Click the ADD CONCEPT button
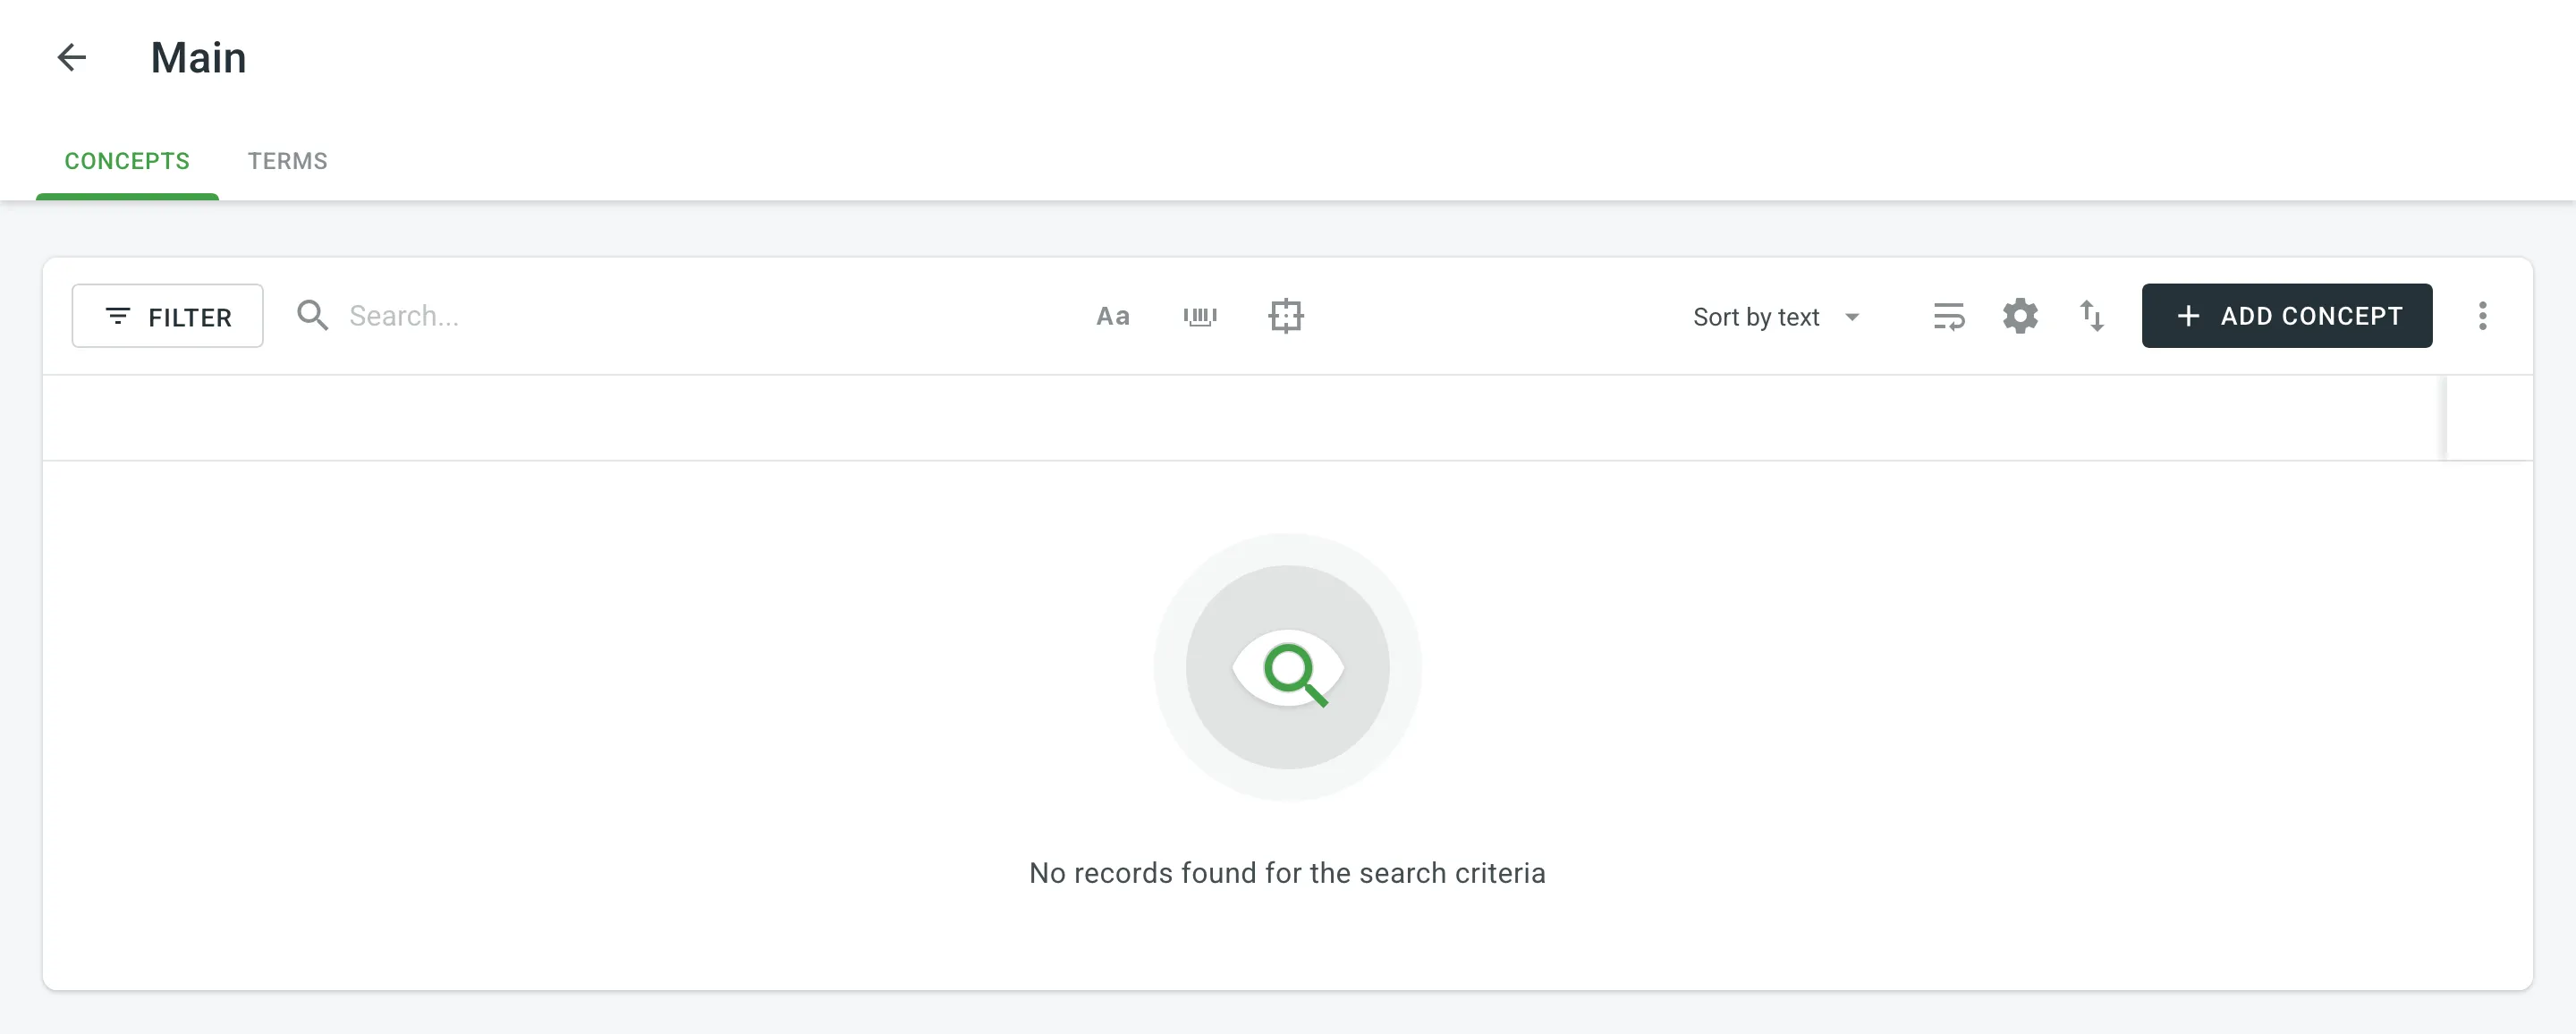2576x1034 pixels. (2287, 316)
